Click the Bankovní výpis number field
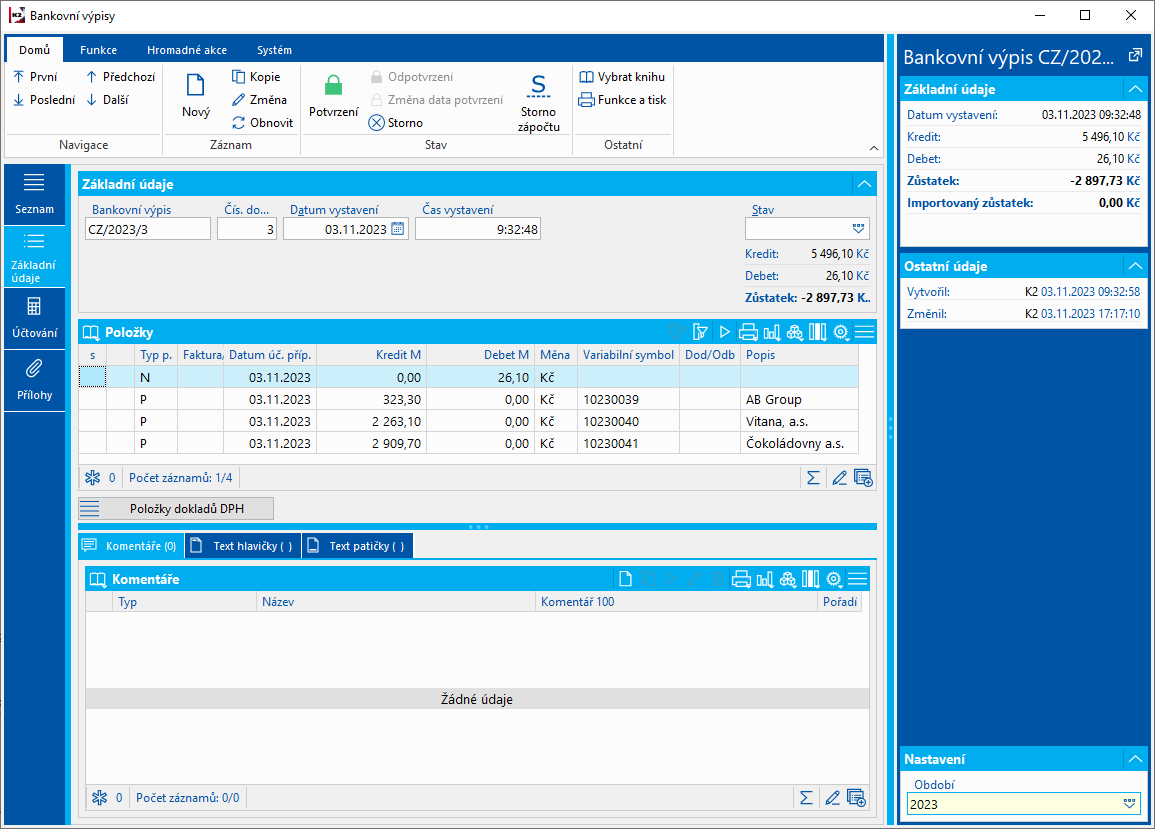This screenshot has width=1155, height=829. [x=148, y=229]
